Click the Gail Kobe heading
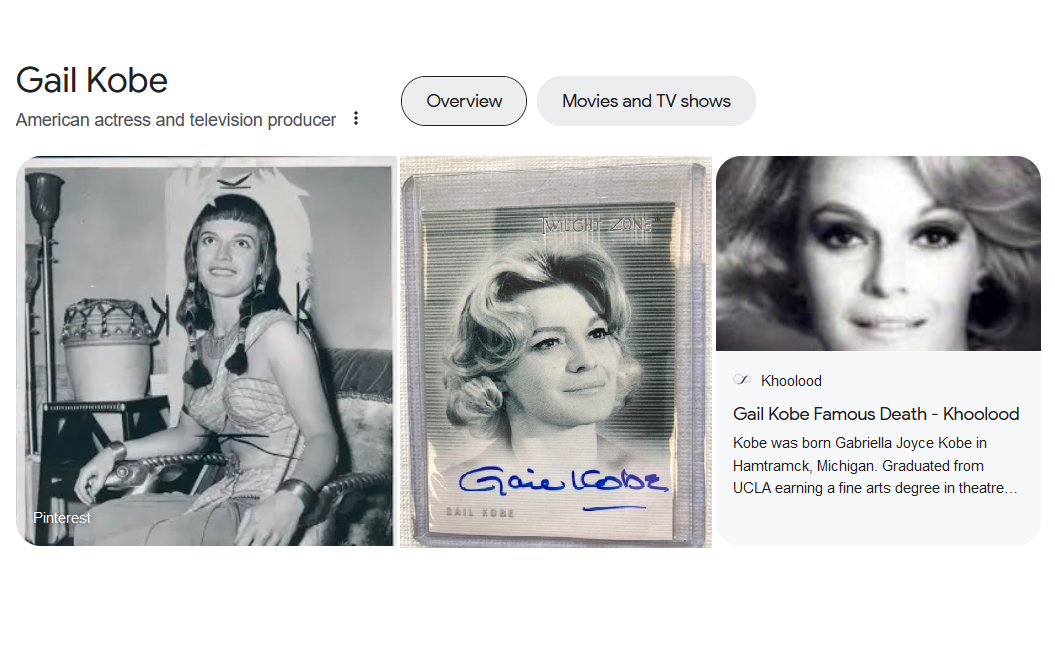Screen dimensions: 1055x672 pos(92,81)
